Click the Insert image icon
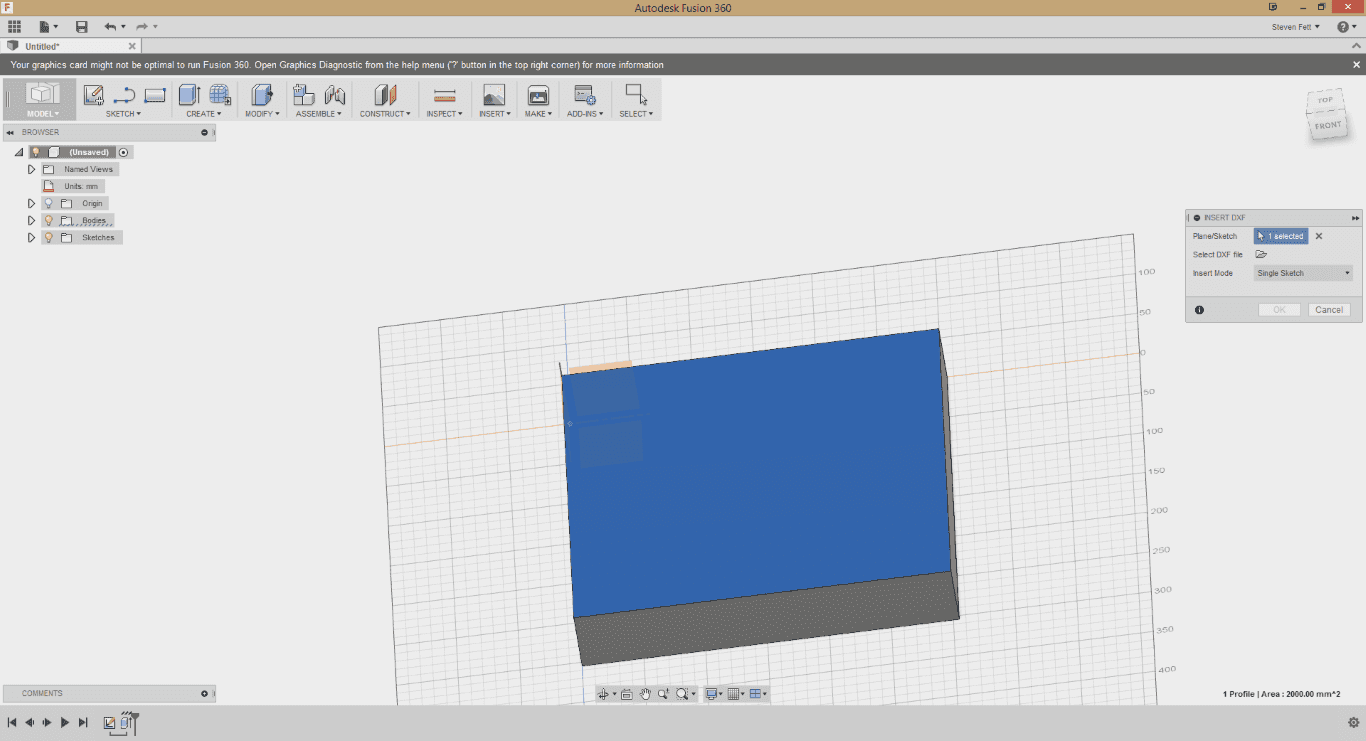The image size is (1366, 741). coord(494,95)
